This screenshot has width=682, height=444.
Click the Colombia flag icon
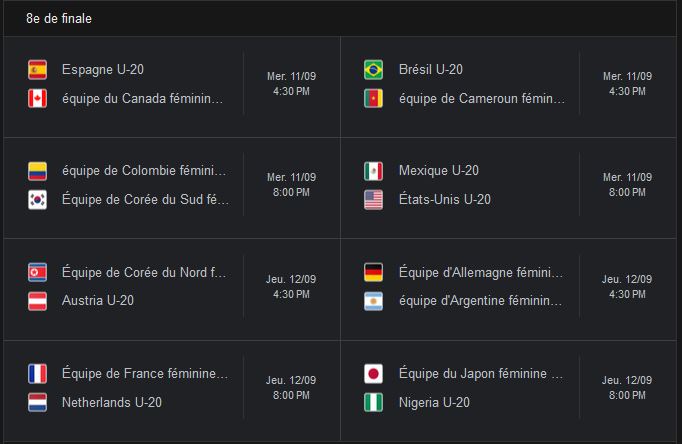(38, 171)
